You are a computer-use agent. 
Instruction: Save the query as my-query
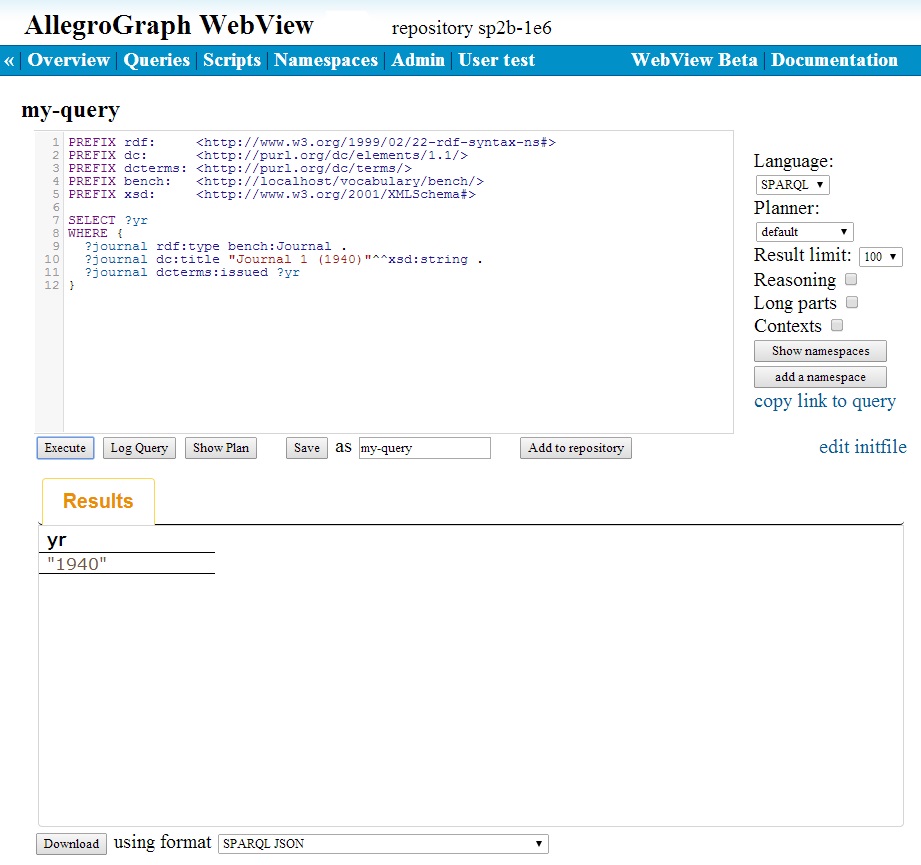click(x=306, y=448)
